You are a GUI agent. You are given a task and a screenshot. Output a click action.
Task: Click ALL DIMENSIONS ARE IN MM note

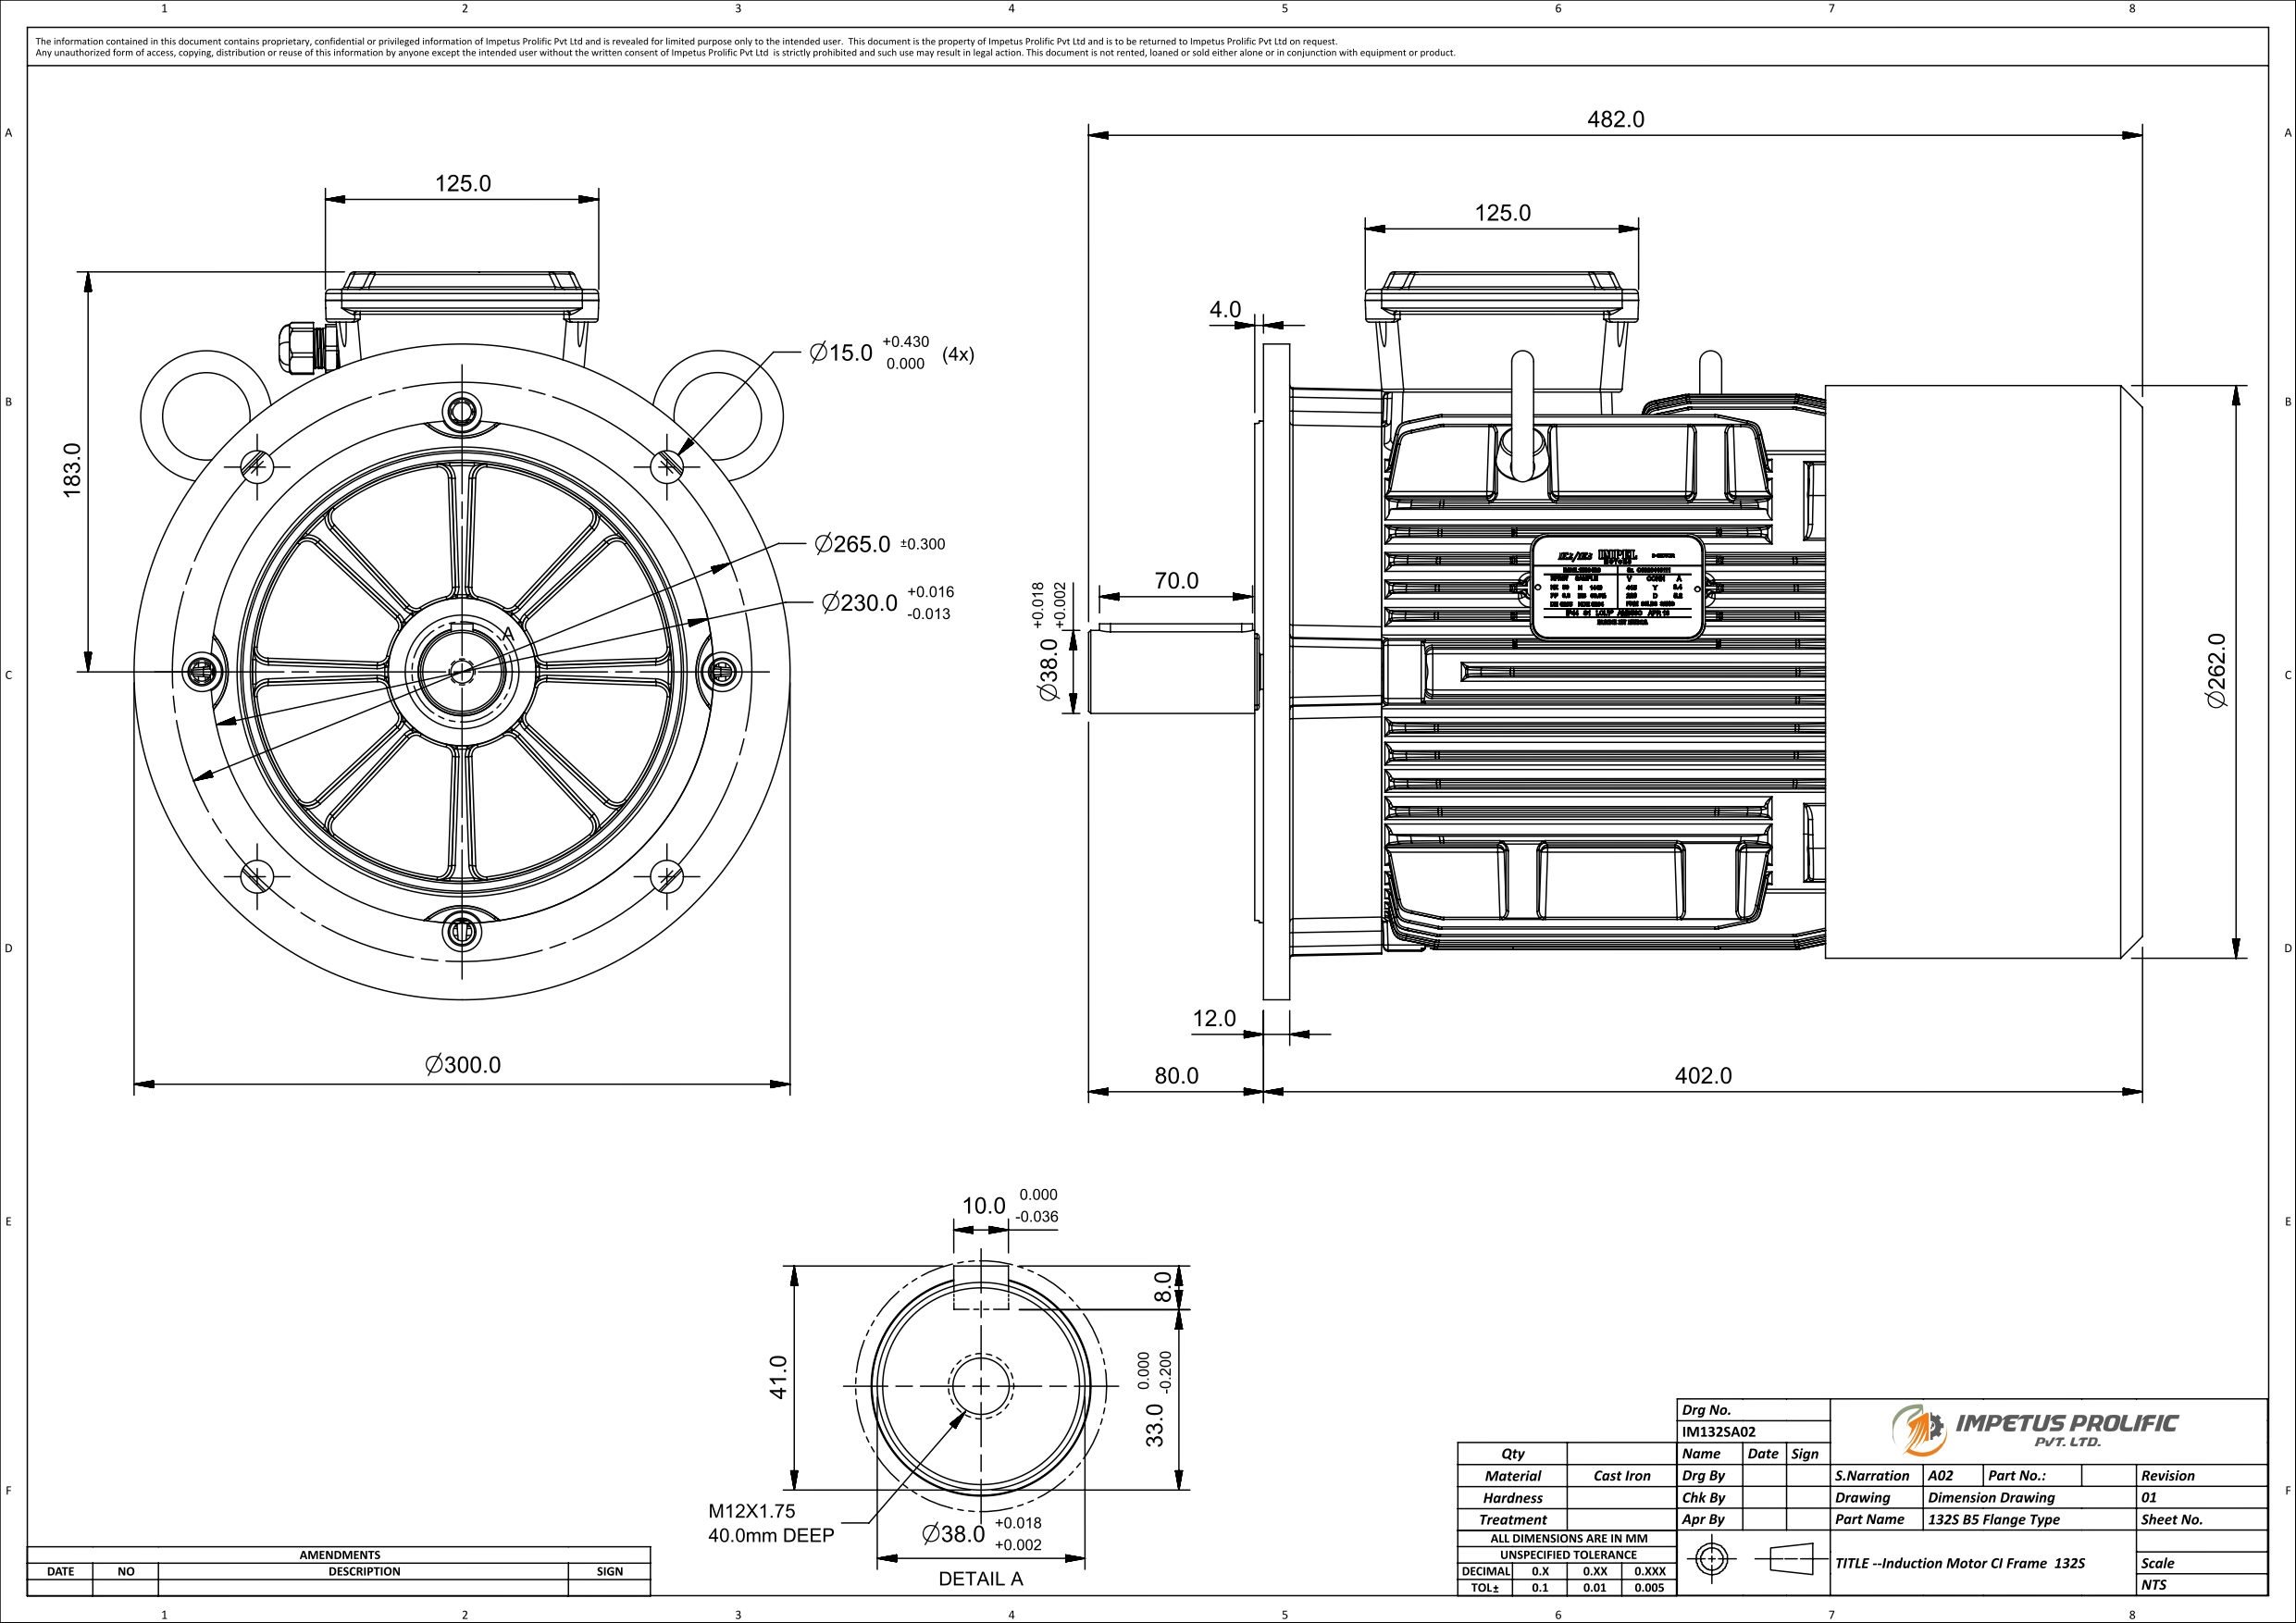(x=1568, y=1538)
